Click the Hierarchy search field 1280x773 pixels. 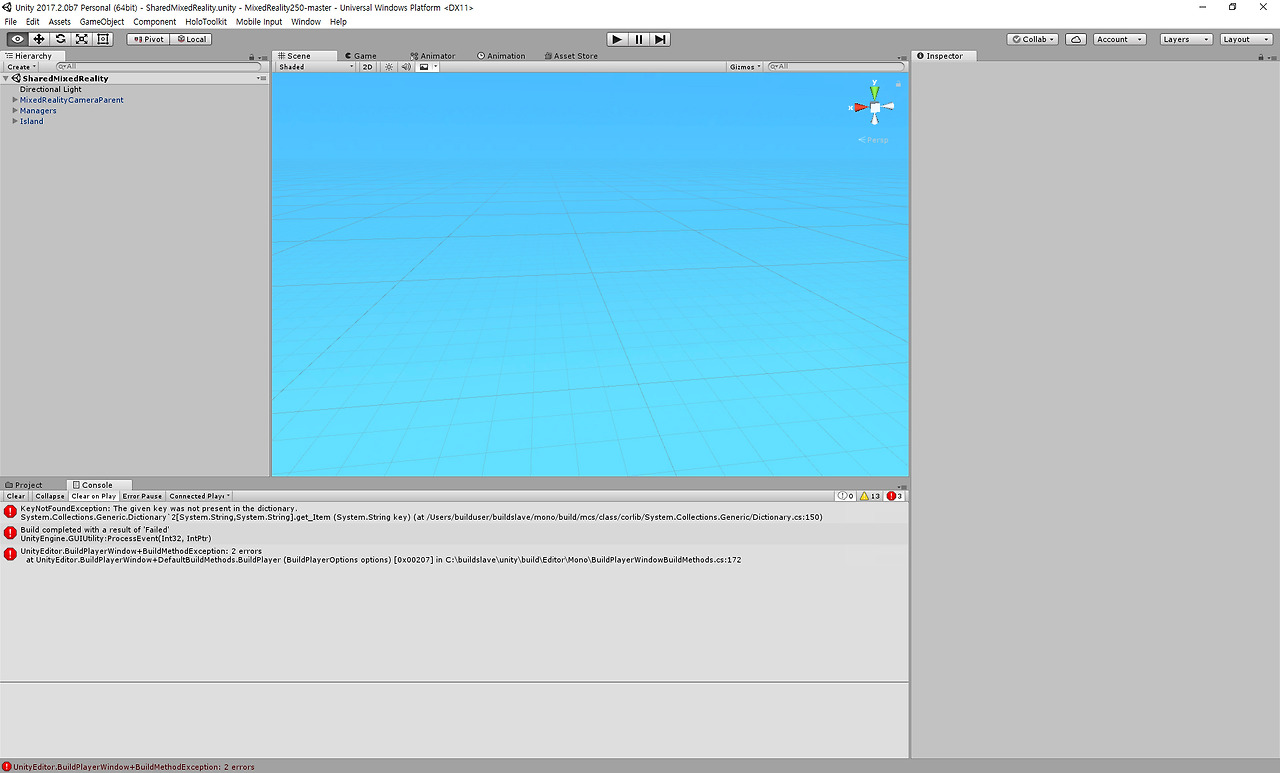point(160,67)
